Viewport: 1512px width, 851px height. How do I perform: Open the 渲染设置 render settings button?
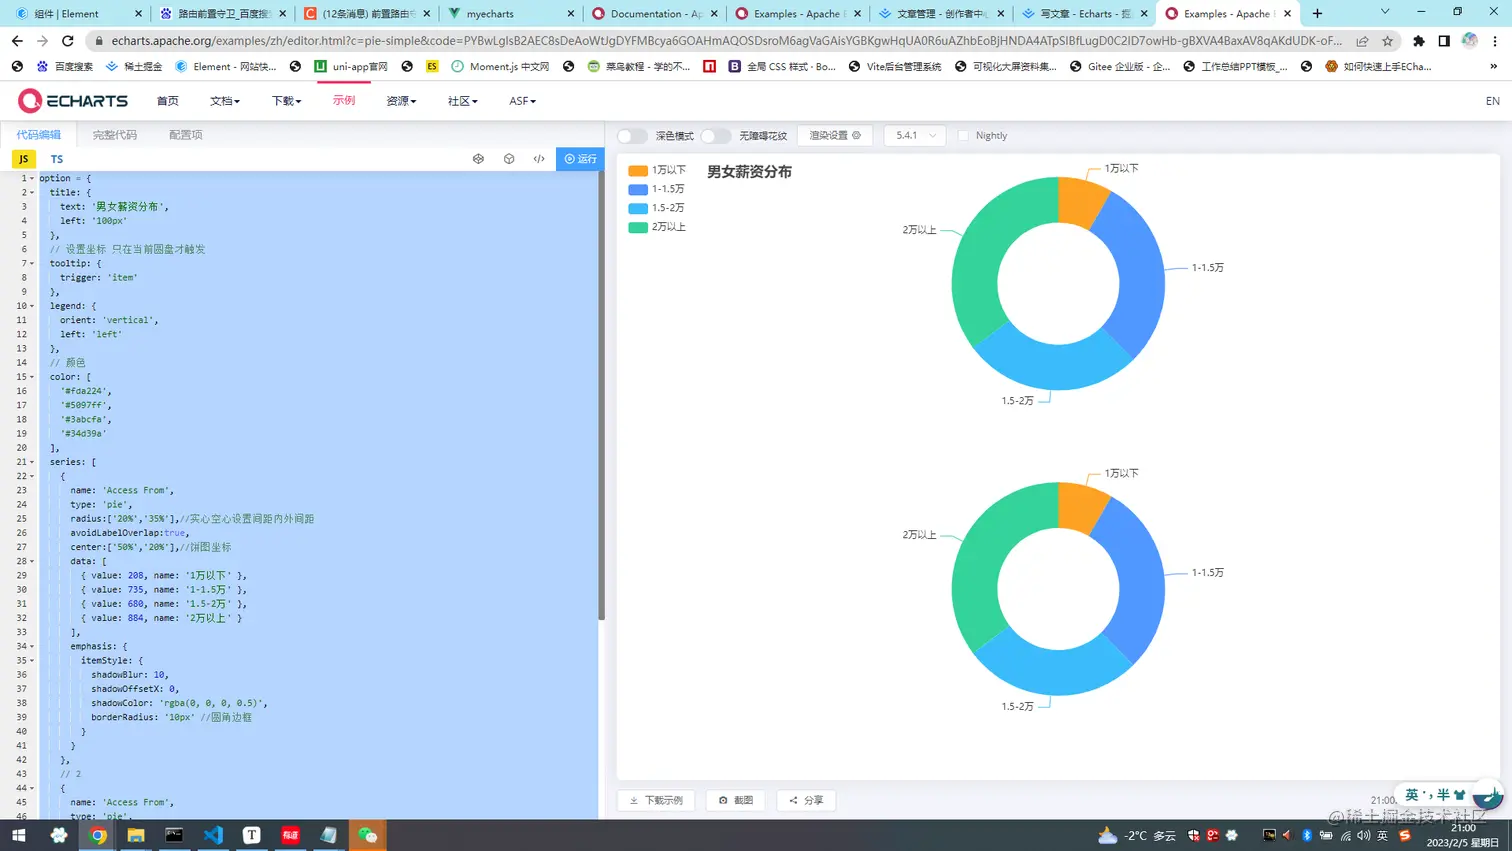(835, 136)
